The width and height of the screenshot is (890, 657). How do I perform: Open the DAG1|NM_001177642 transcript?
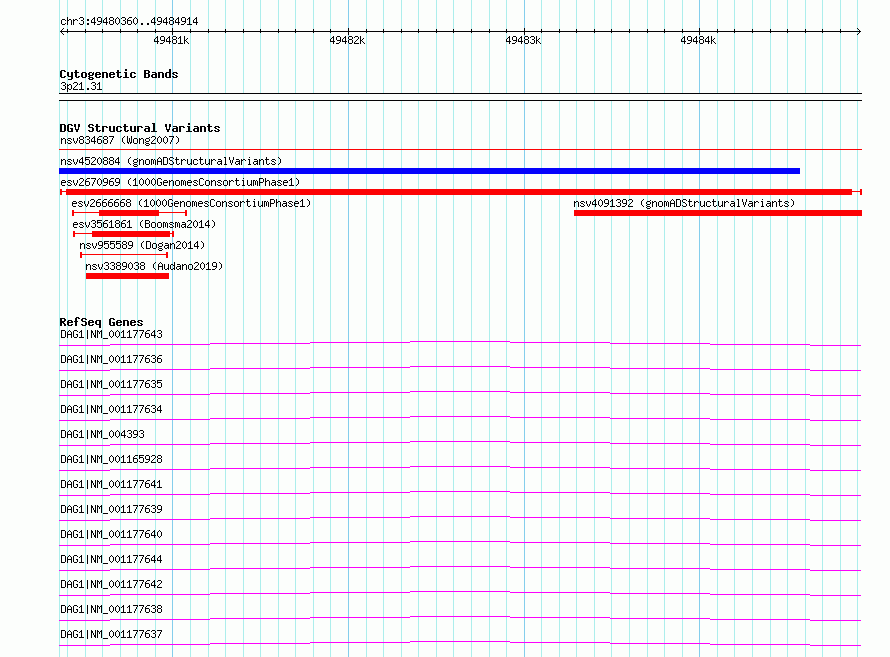pyautogui.click(x=111, y=584)
